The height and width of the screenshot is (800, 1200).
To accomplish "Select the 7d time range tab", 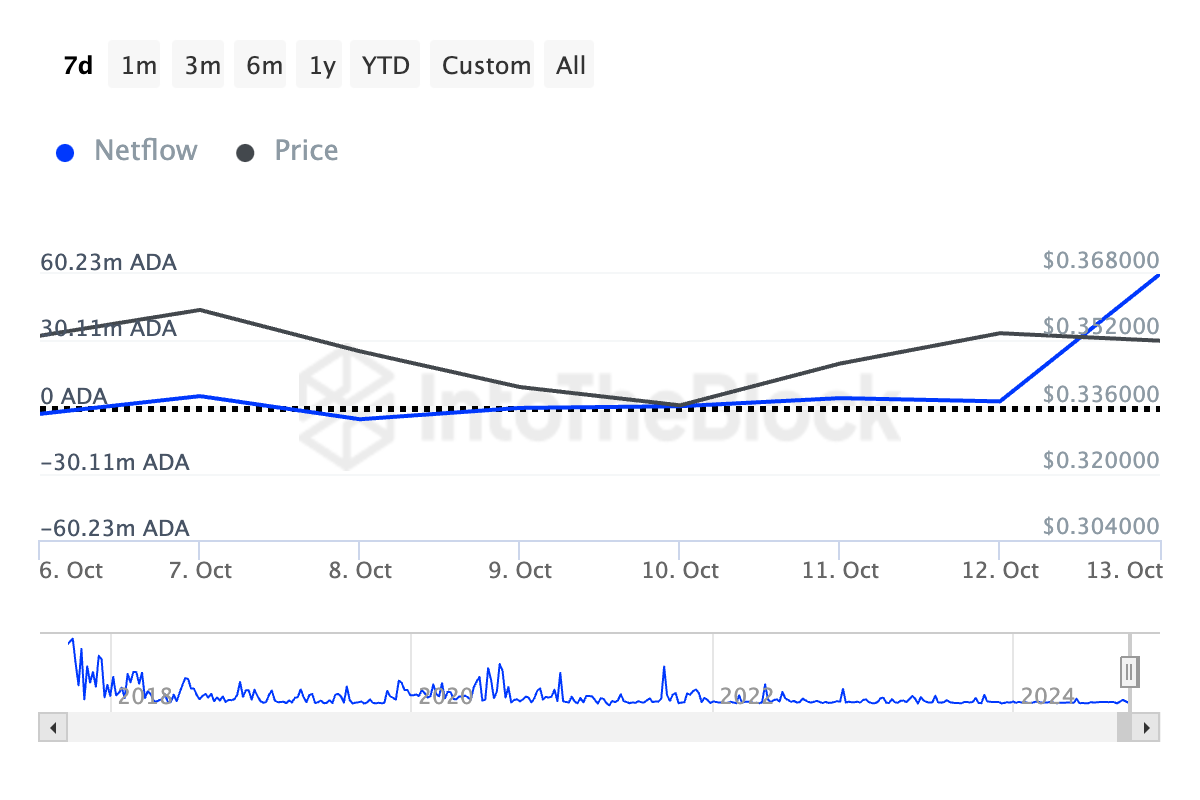I will pos(77,64).
